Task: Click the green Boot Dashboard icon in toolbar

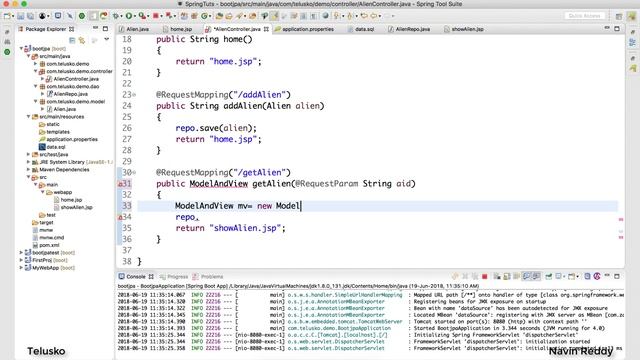Action: (x=82, y=16)
